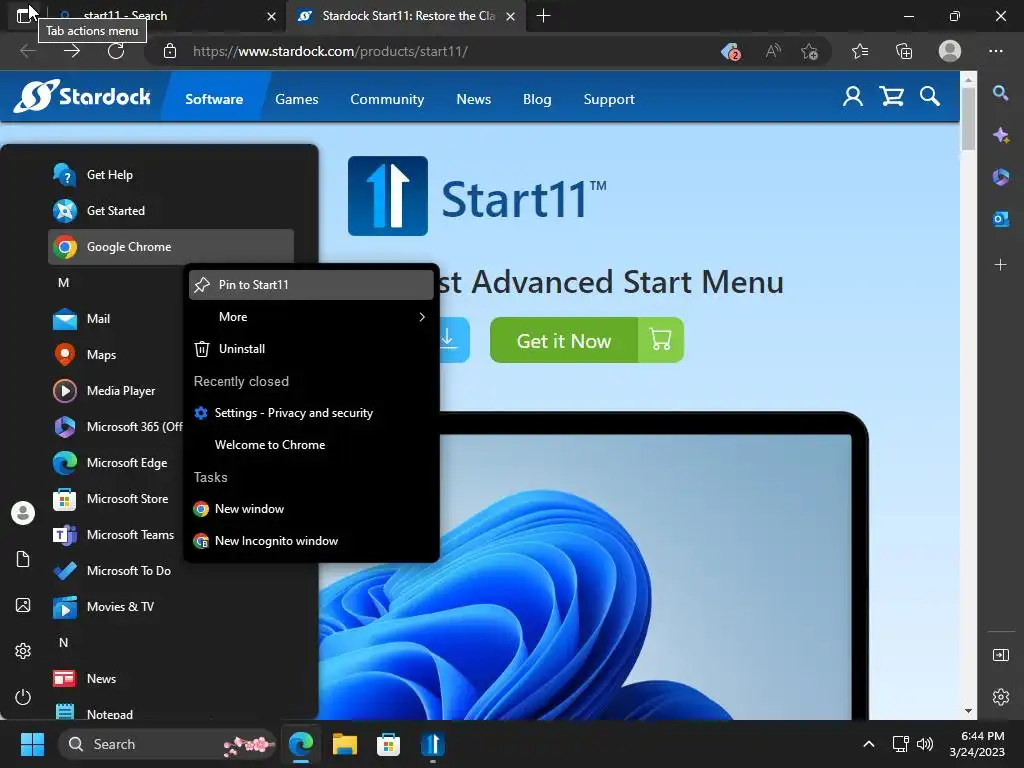Image resolution: width=1024 pixels, height=768 pixels.
Task: Select Pin to Start11 menu entry
Action: [311, 285]
